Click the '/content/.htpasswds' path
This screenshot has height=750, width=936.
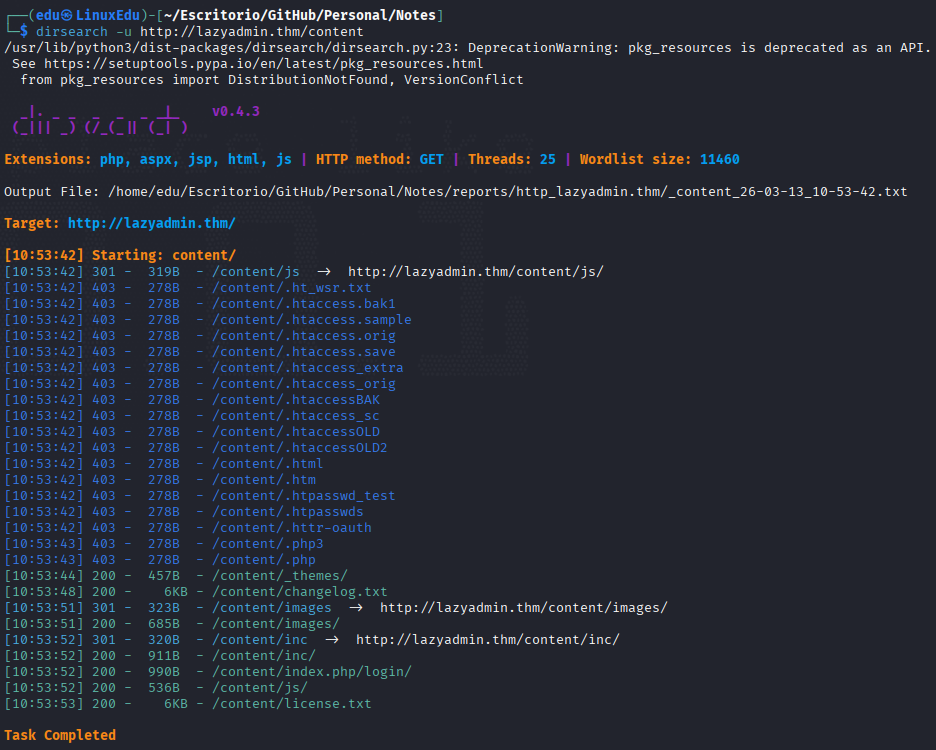click(x=288, y=512)
